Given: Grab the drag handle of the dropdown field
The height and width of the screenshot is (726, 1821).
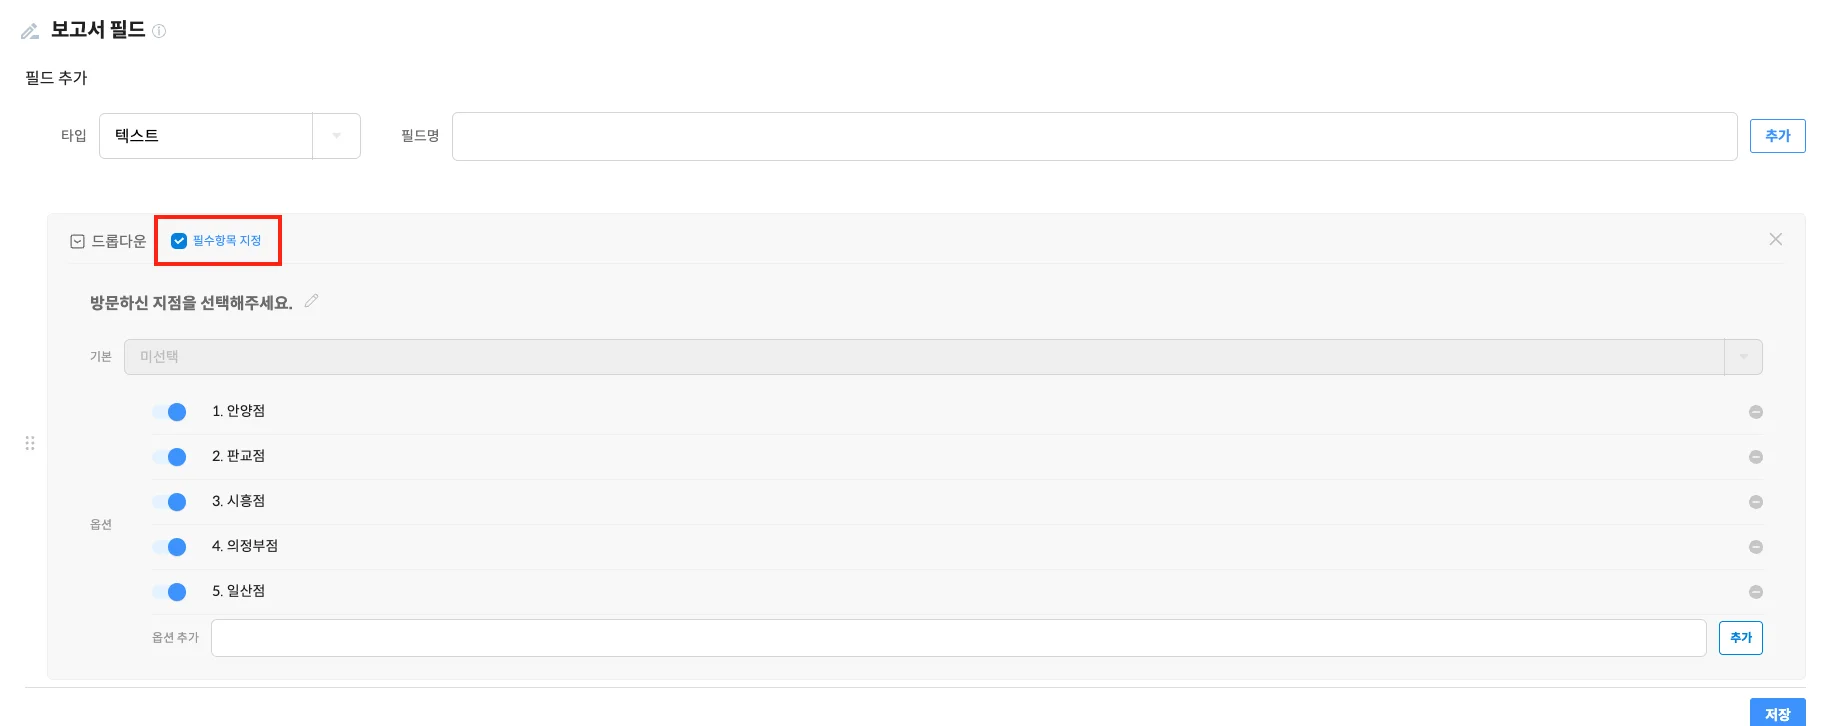Looking at the screenshot, I should pyautogui.click(x=30, y=443).
